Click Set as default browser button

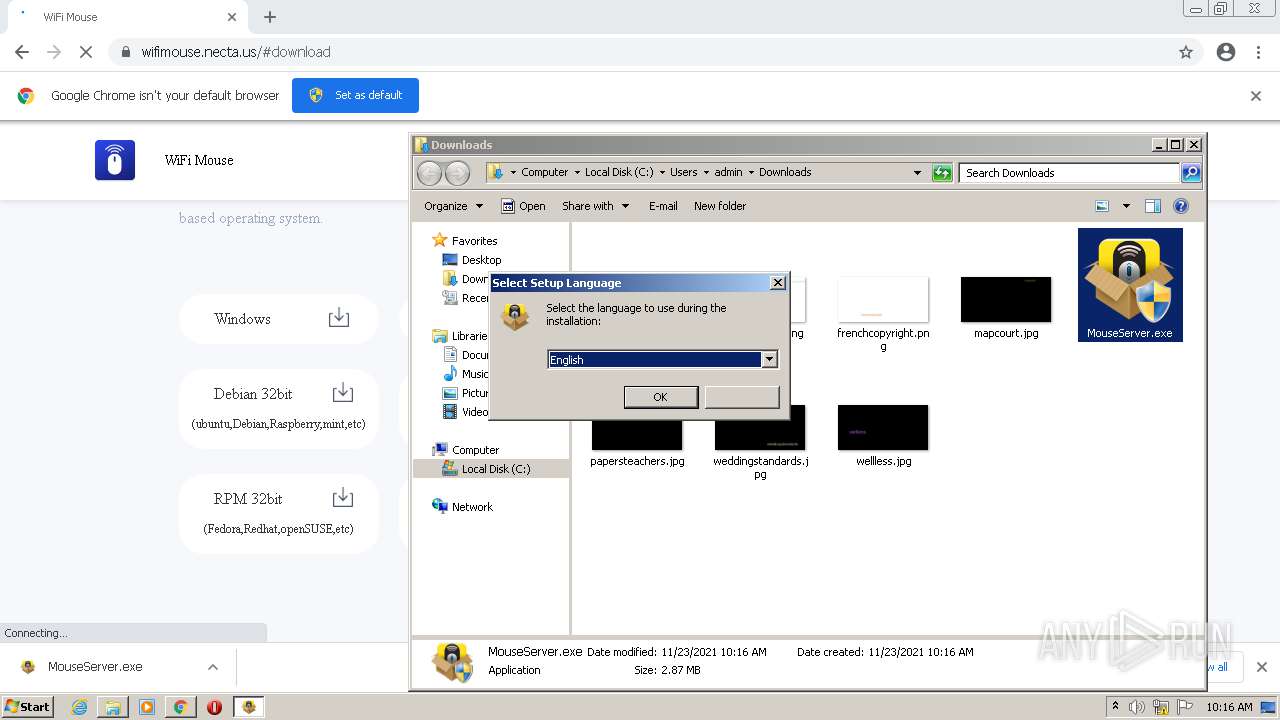355,95
